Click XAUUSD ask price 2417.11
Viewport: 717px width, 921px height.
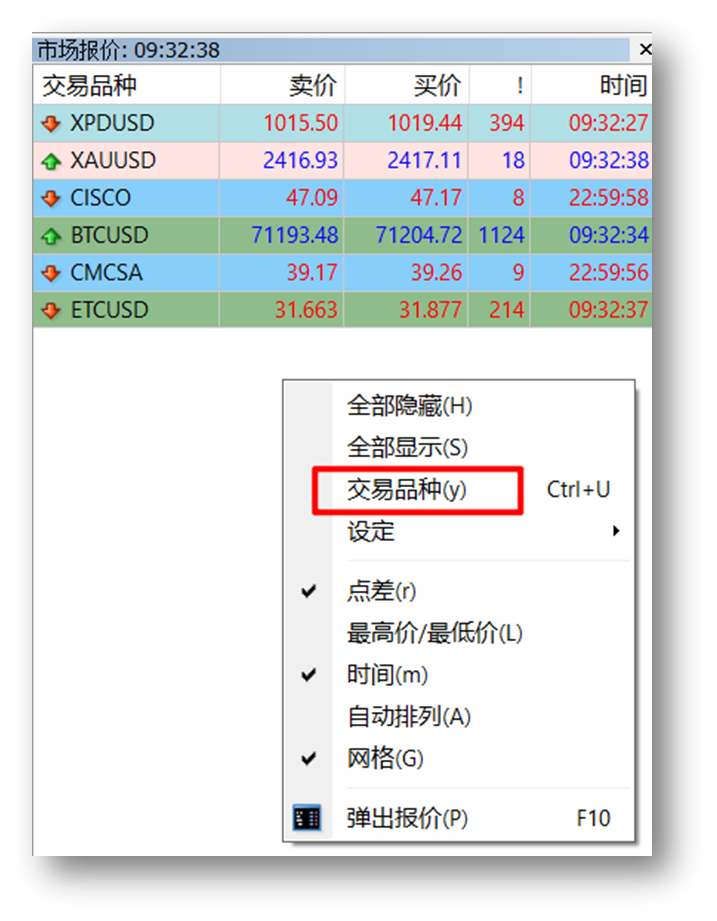[425, 161]
